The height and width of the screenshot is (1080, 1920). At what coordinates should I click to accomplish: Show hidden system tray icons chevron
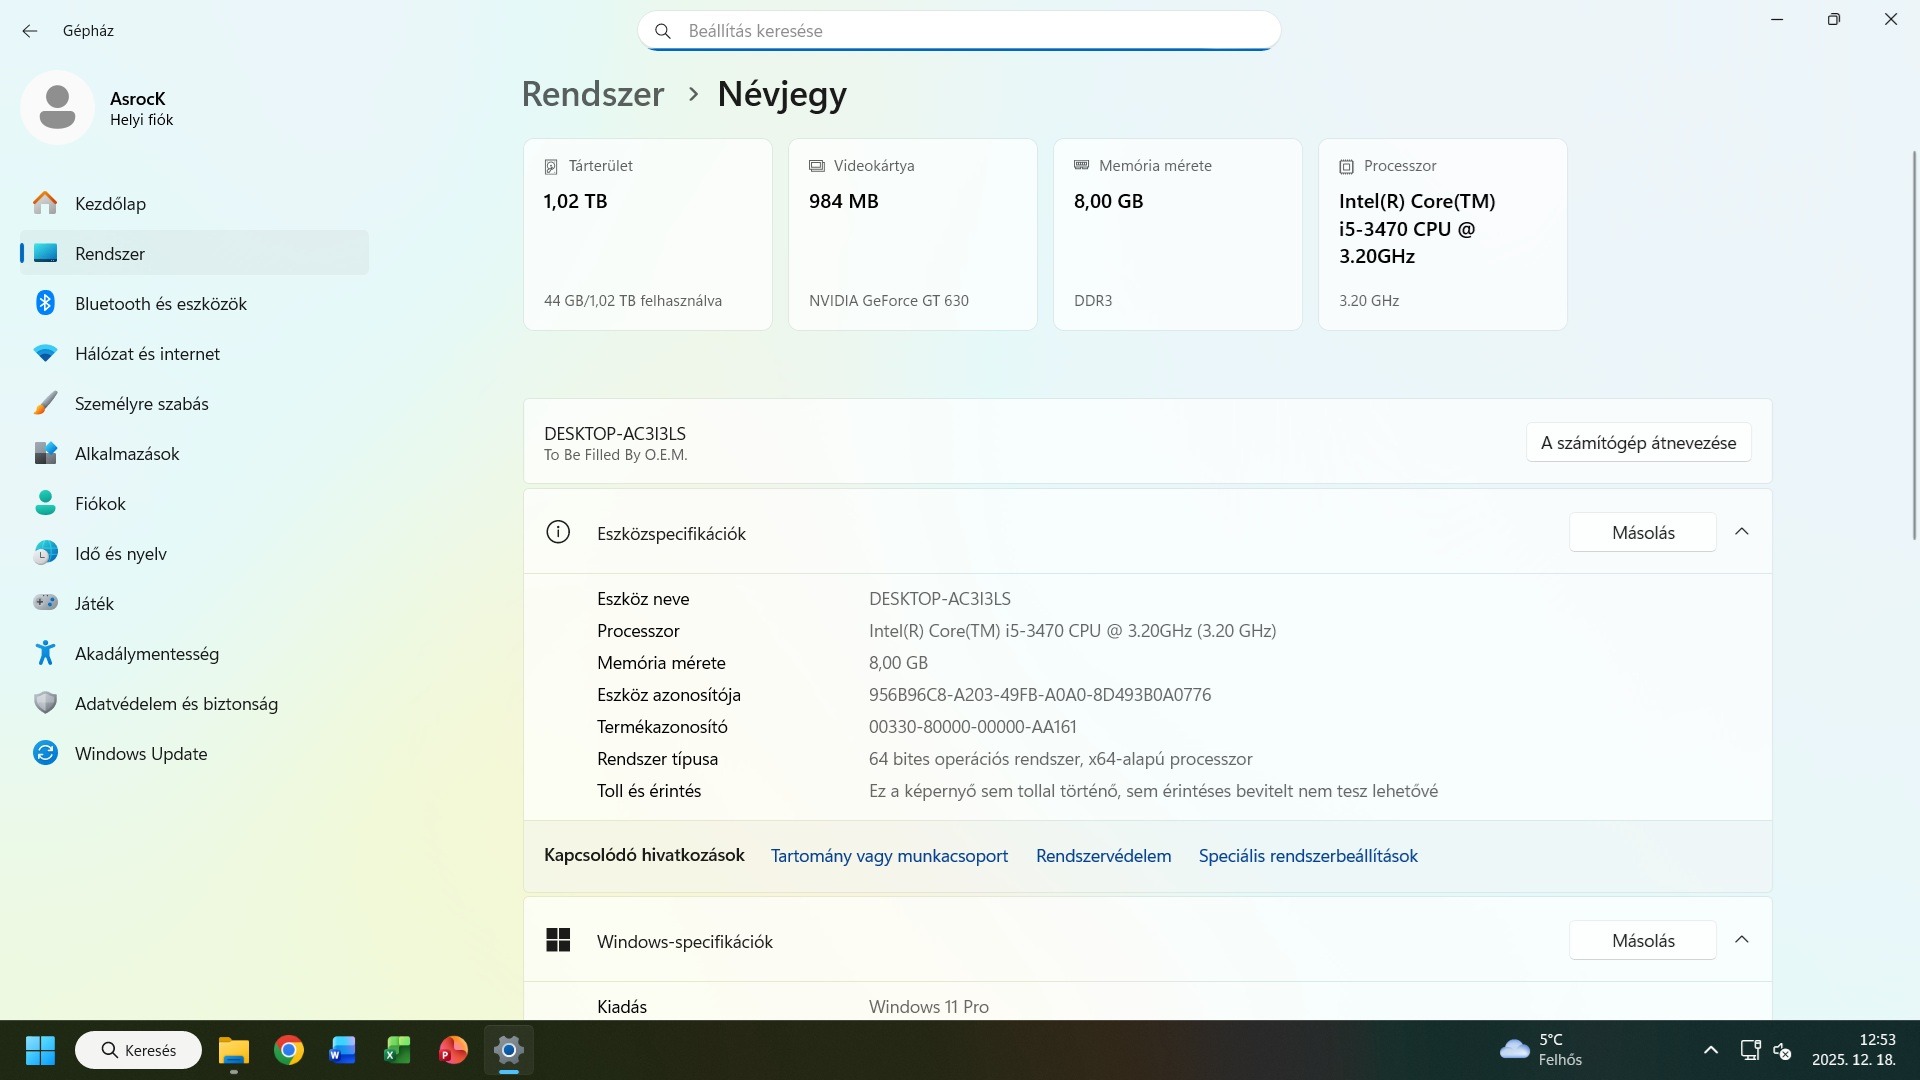click(x=1710, y=1050)
